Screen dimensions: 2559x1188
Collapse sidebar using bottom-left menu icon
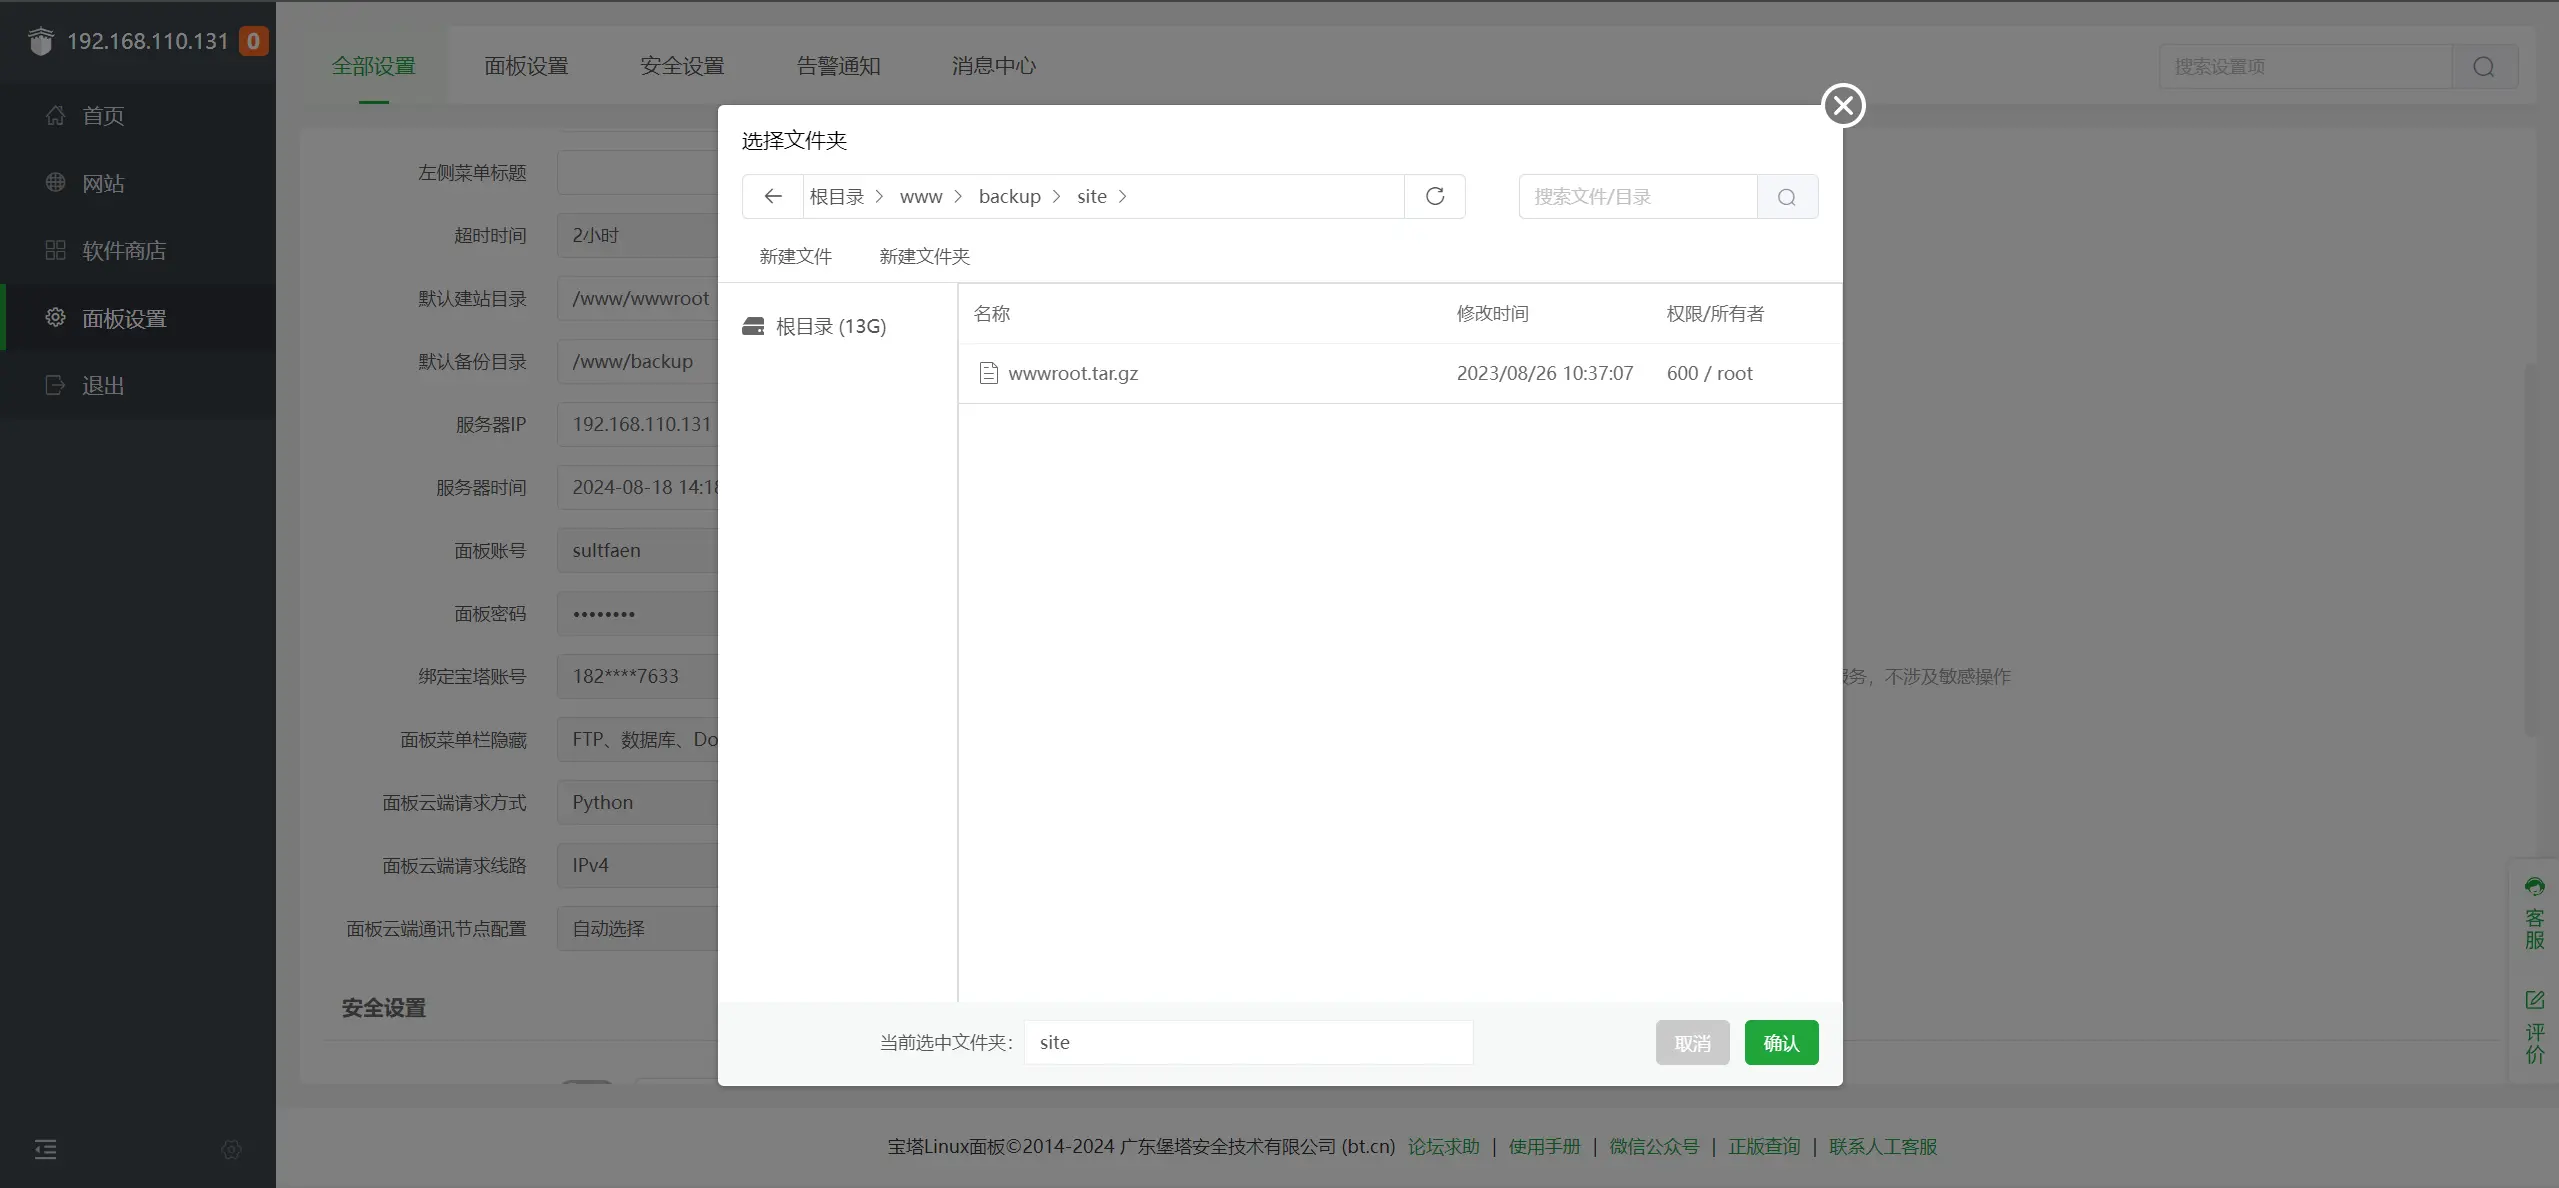[x=46, y=1149]
